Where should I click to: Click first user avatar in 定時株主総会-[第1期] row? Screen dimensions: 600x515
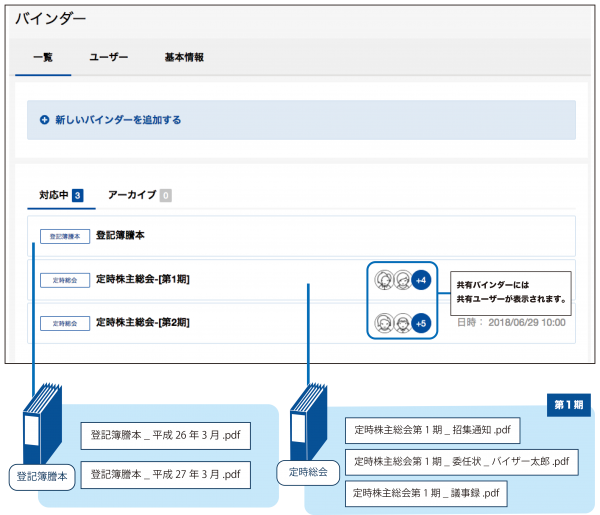[x=383, y=280]
